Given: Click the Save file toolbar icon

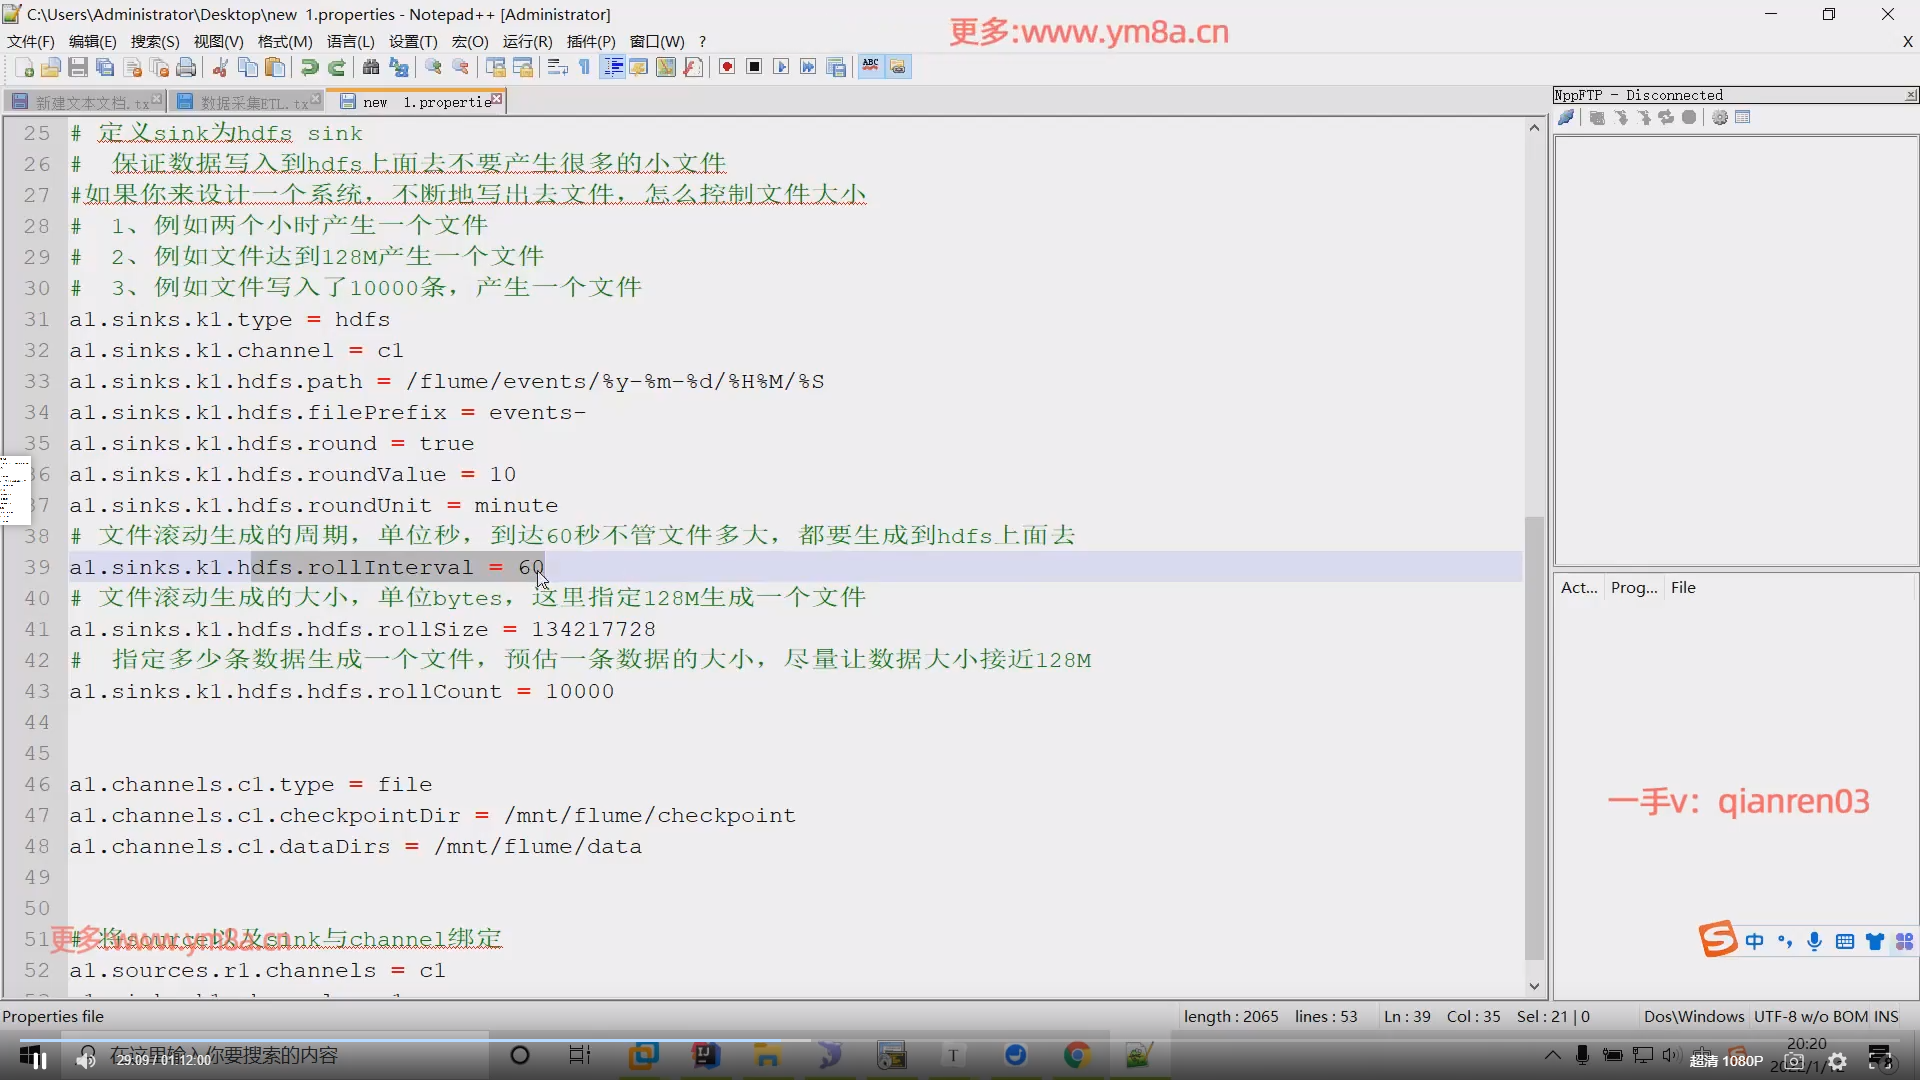Looking at the screenshot, I should click(x=78, y=67).
